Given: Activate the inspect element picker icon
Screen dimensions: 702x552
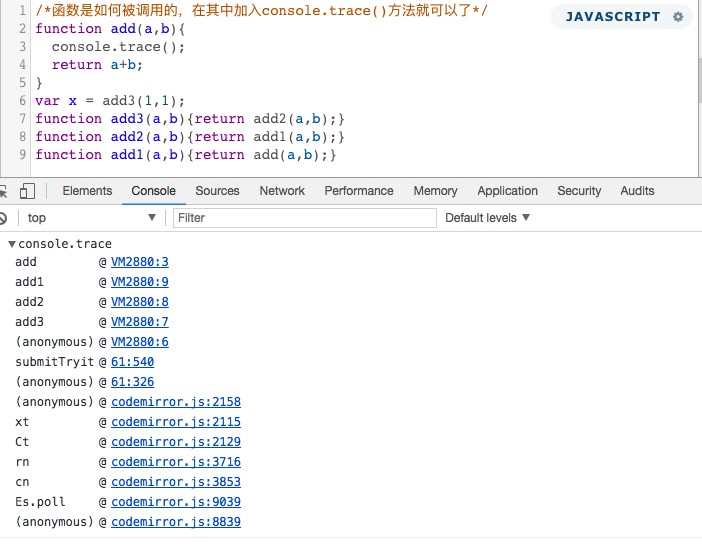Looking at the screenshot, I should [x=4, y=191].
